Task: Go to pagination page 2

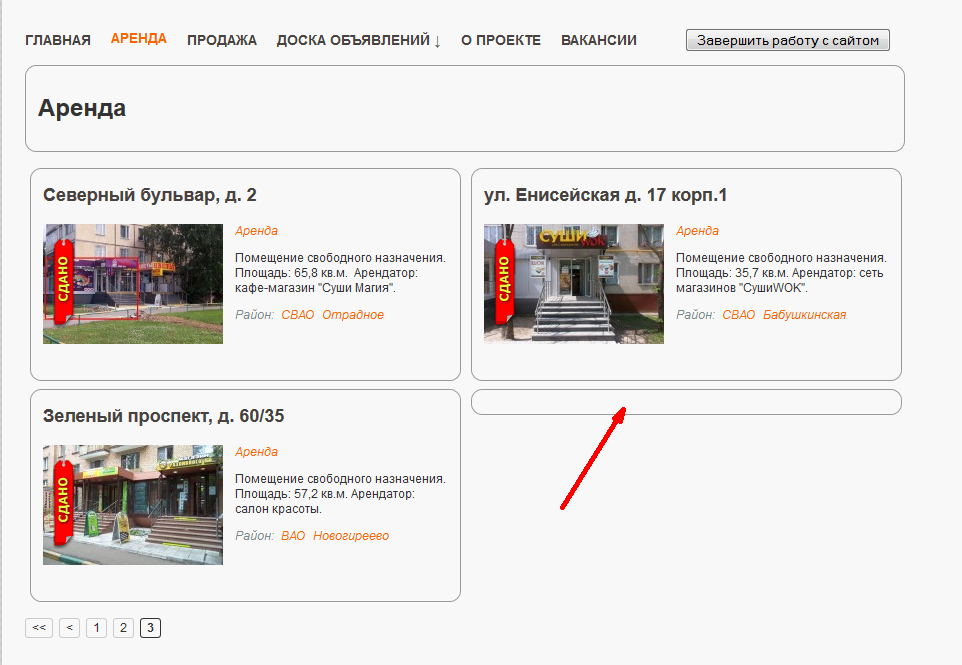Action: [x=123, y=628]
